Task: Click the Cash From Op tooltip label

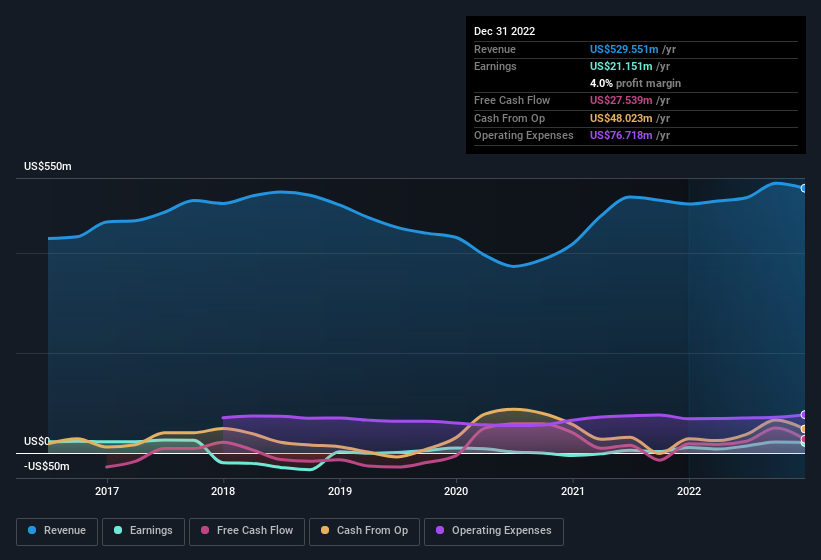Action: 509,118
